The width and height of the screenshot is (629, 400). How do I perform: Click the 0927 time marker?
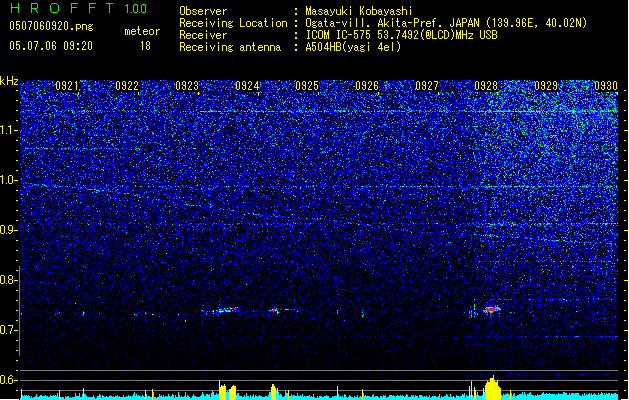(x=427, y=86)
